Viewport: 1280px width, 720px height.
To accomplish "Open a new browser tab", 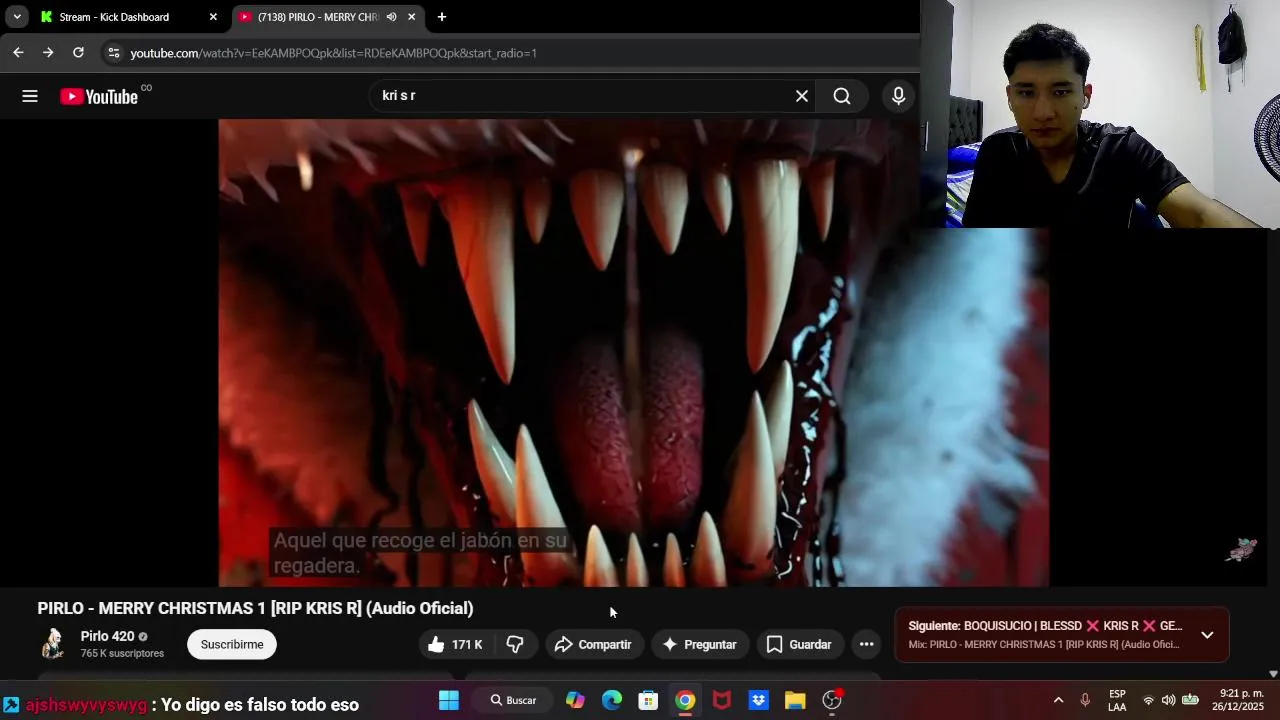I will tap(442, 17).
